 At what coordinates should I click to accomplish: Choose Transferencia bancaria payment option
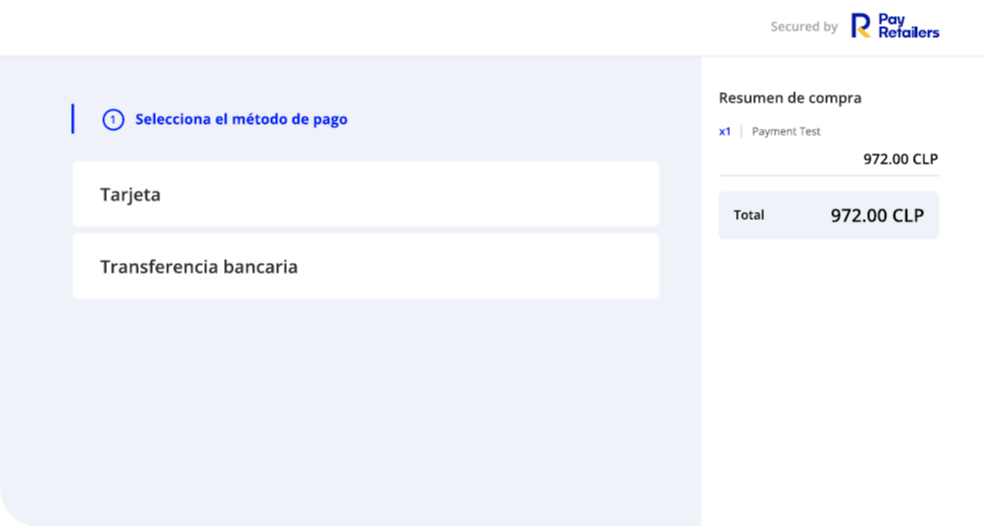[x=366, y=266]
